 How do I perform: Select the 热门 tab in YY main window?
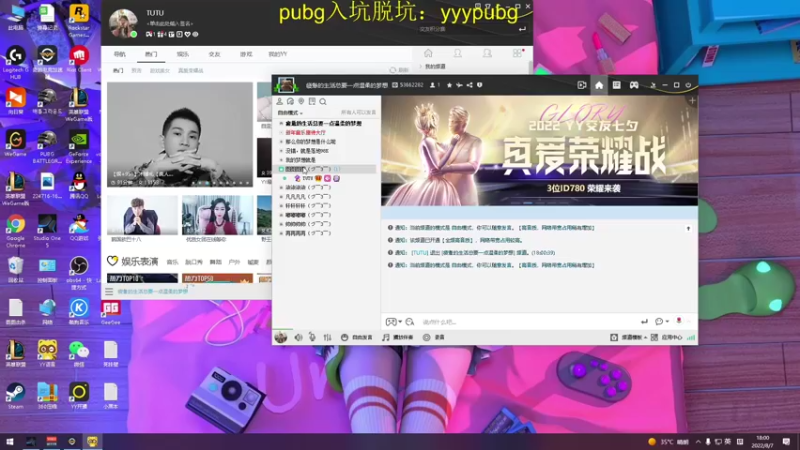pyautogui.click(x=151, y=54)
